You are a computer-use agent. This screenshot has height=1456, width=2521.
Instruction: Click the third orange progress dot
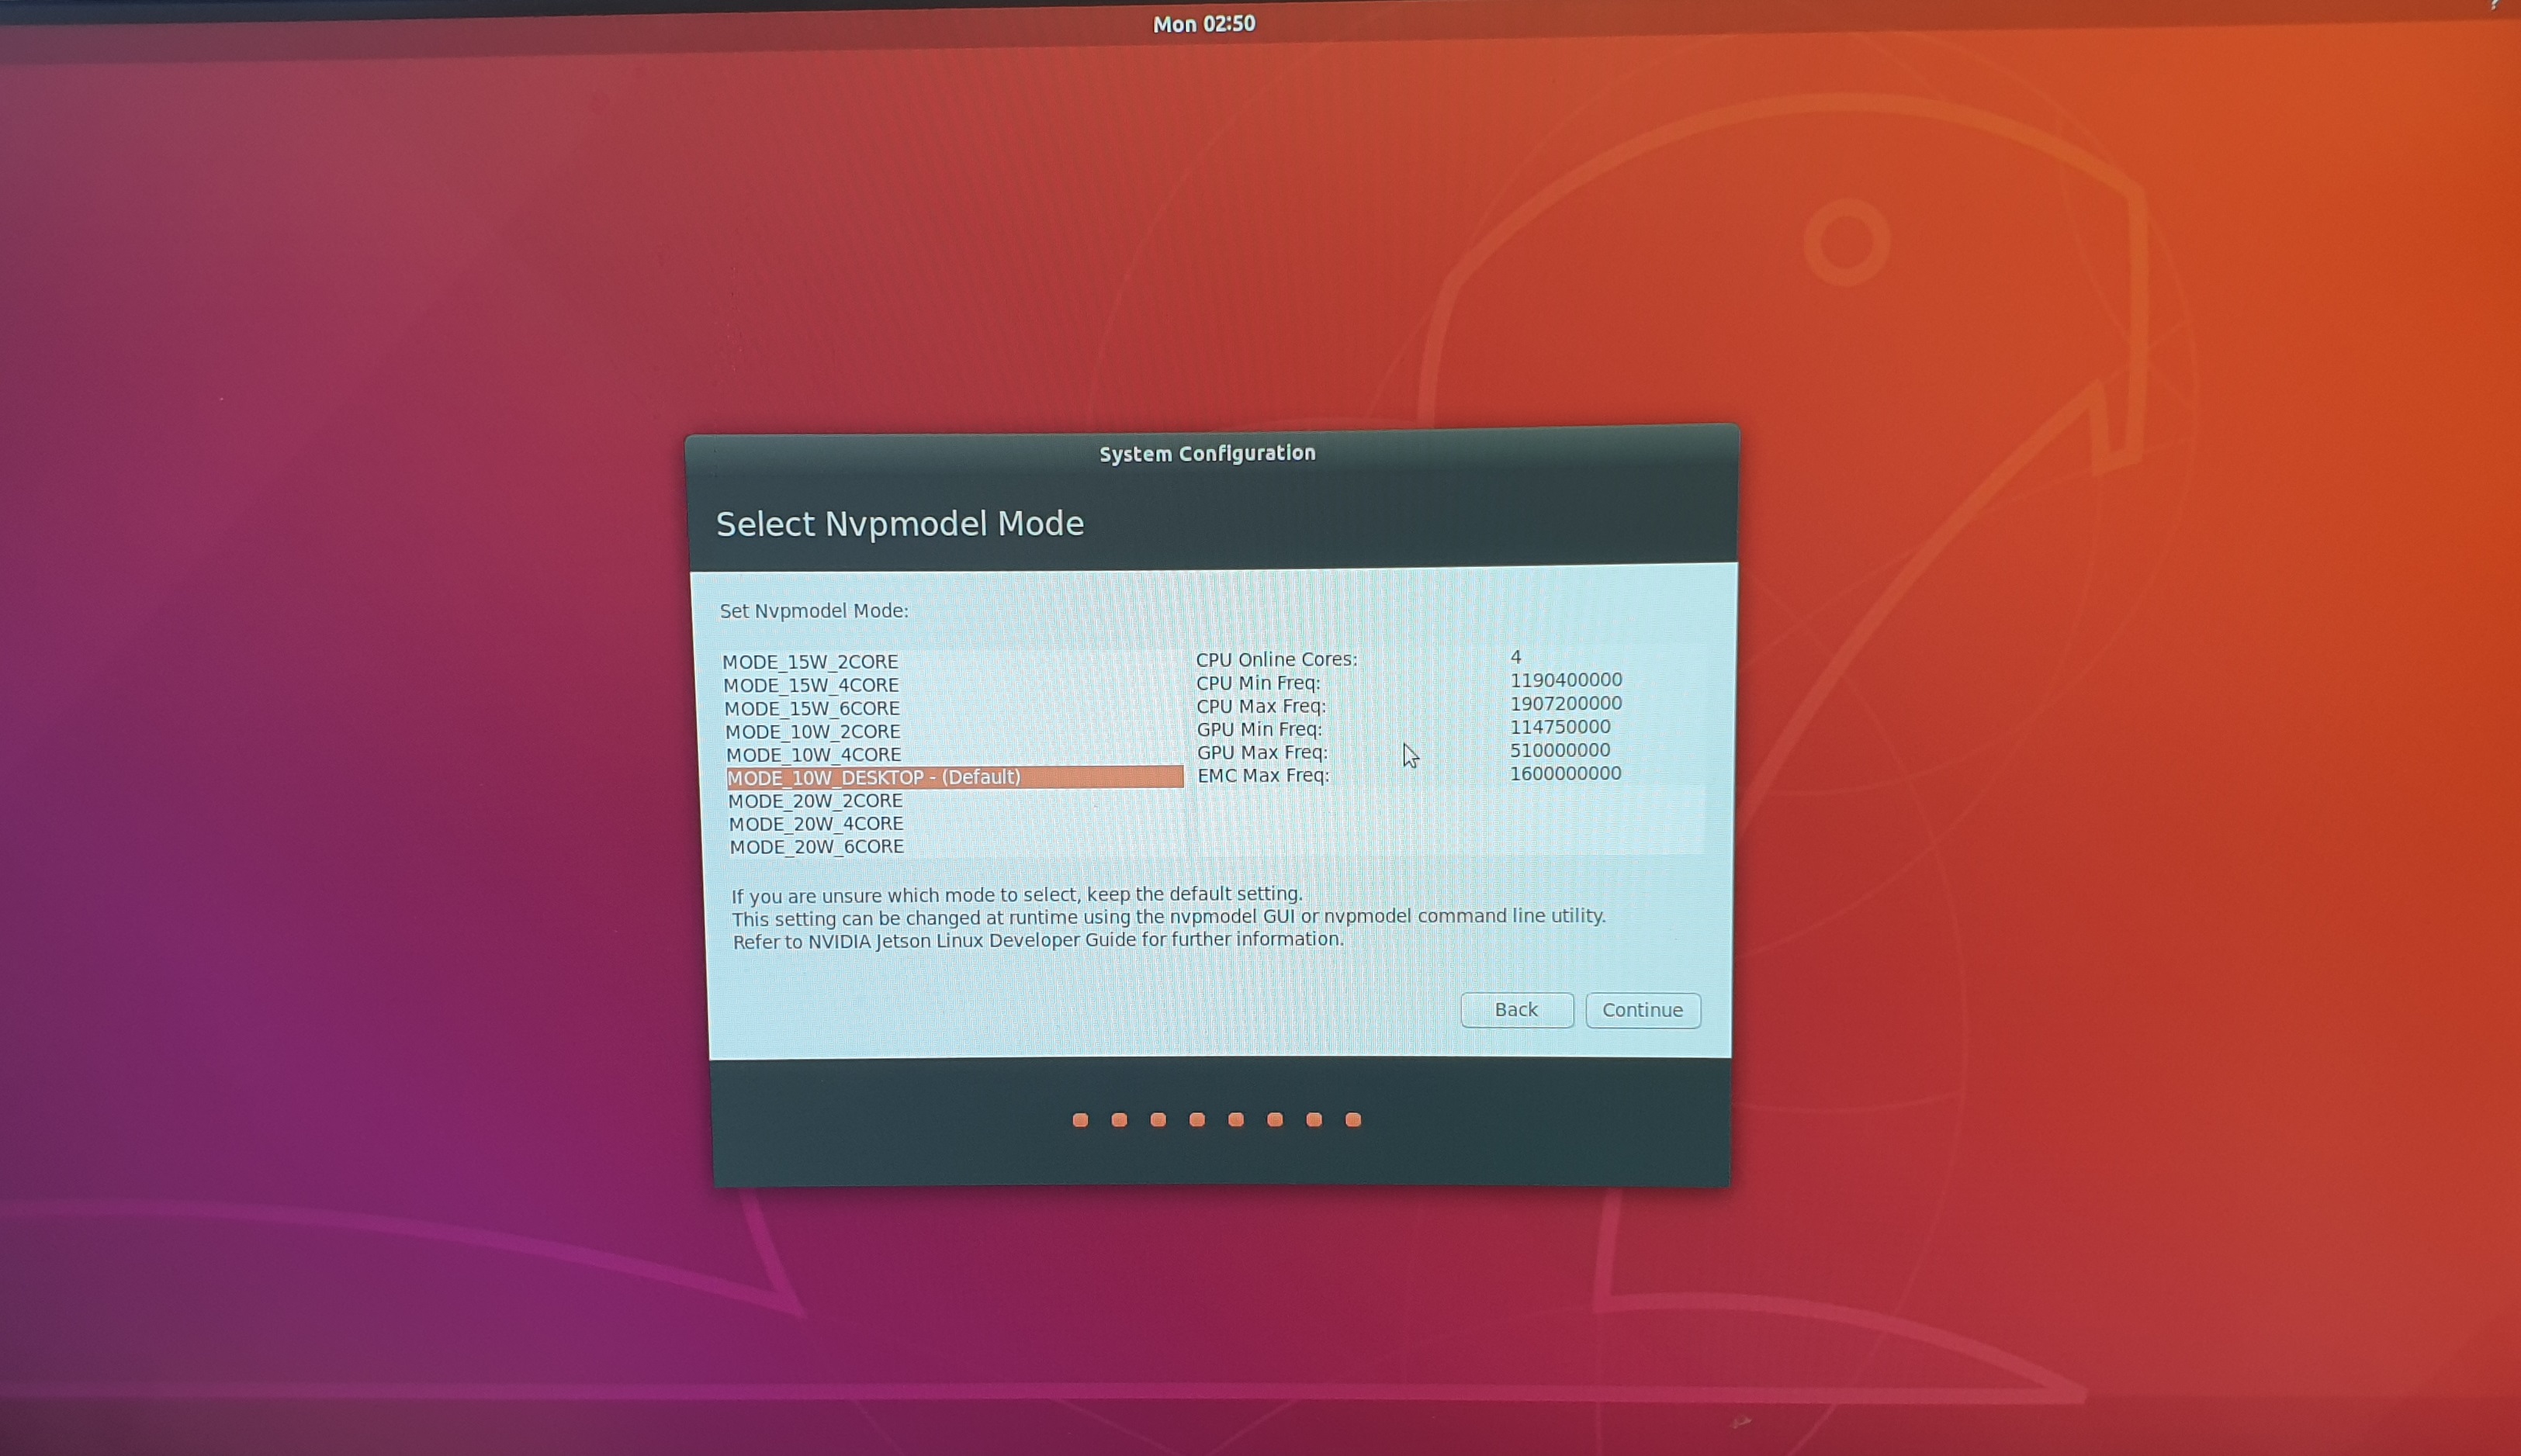[1158, 1120]
